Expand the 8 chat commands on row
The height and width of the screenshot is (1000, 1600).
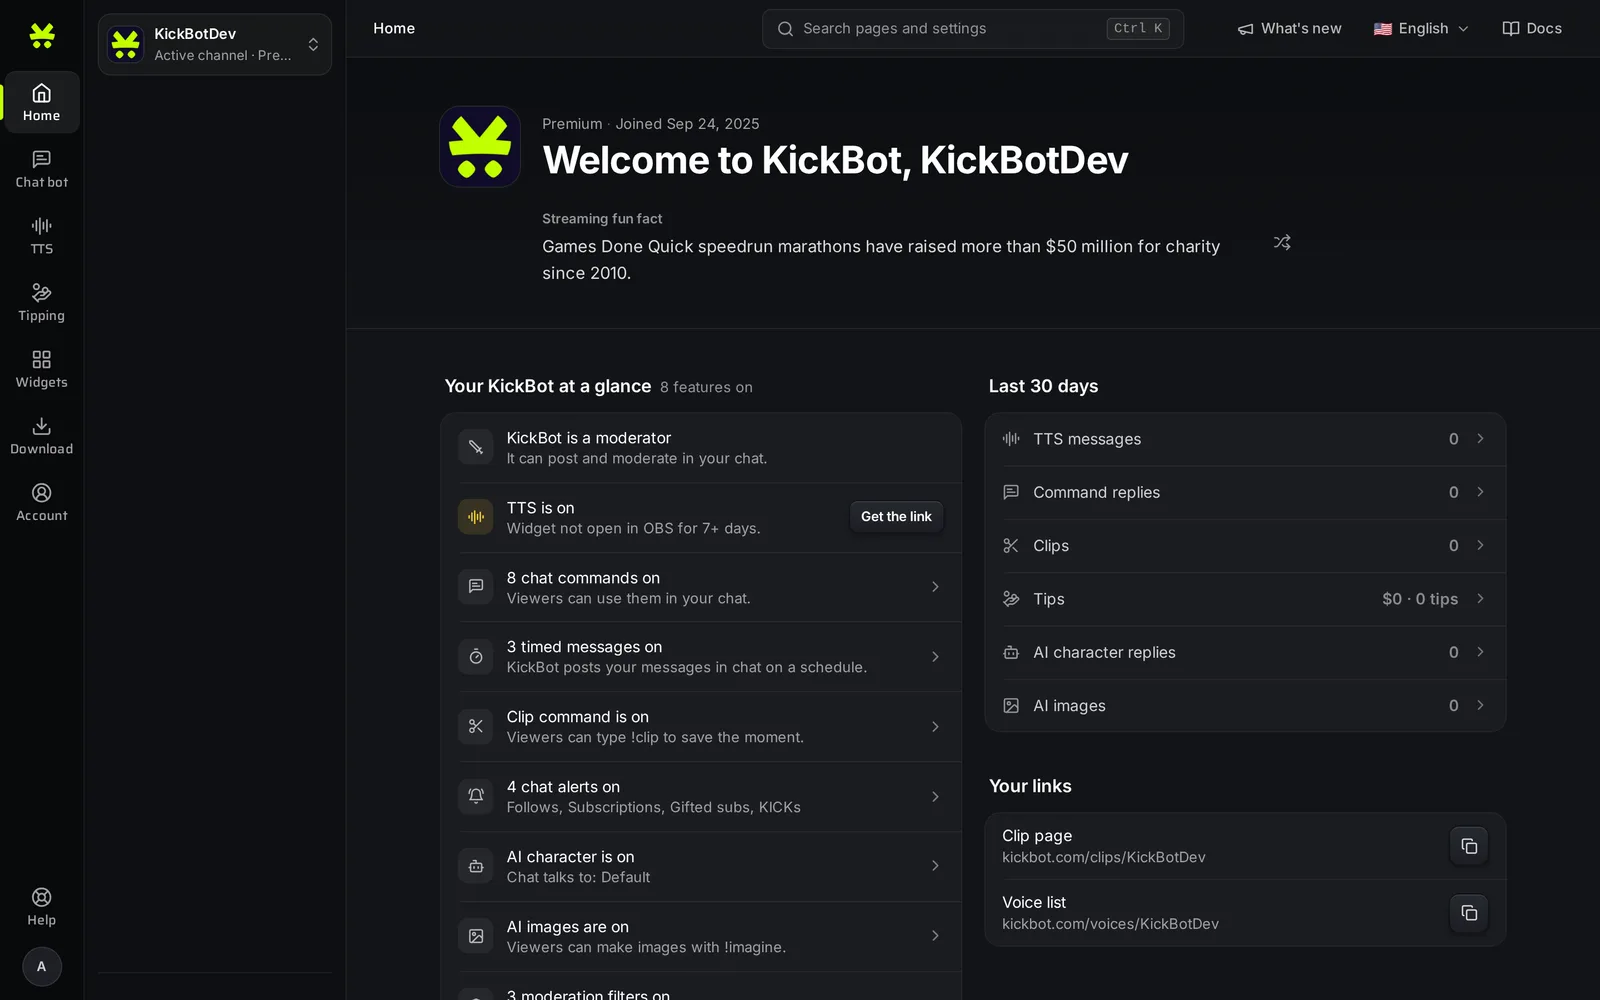click(x=701, y=587)
